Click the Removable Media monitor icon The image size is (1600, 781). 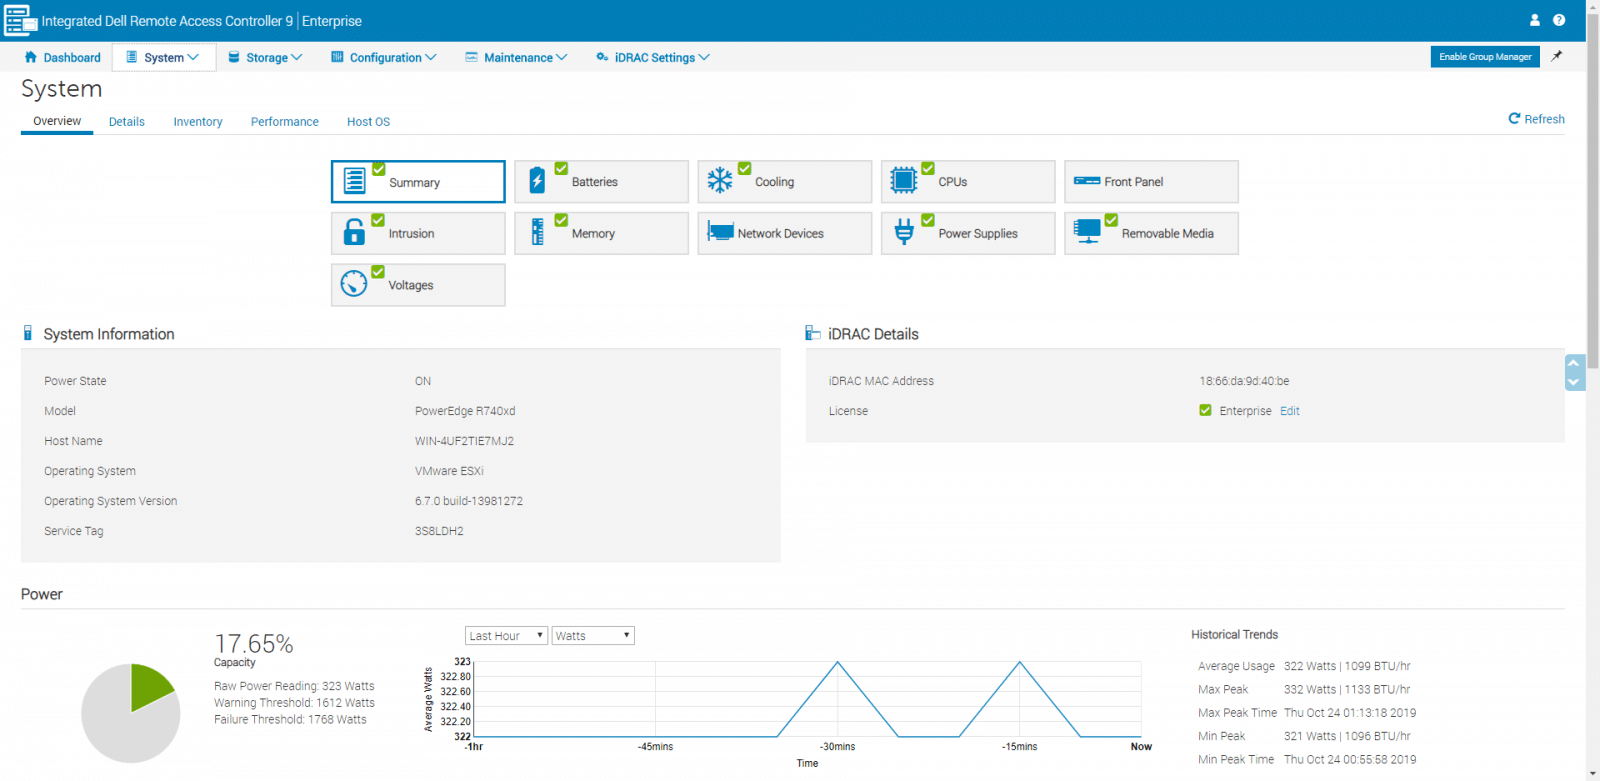click(1087, 232)
